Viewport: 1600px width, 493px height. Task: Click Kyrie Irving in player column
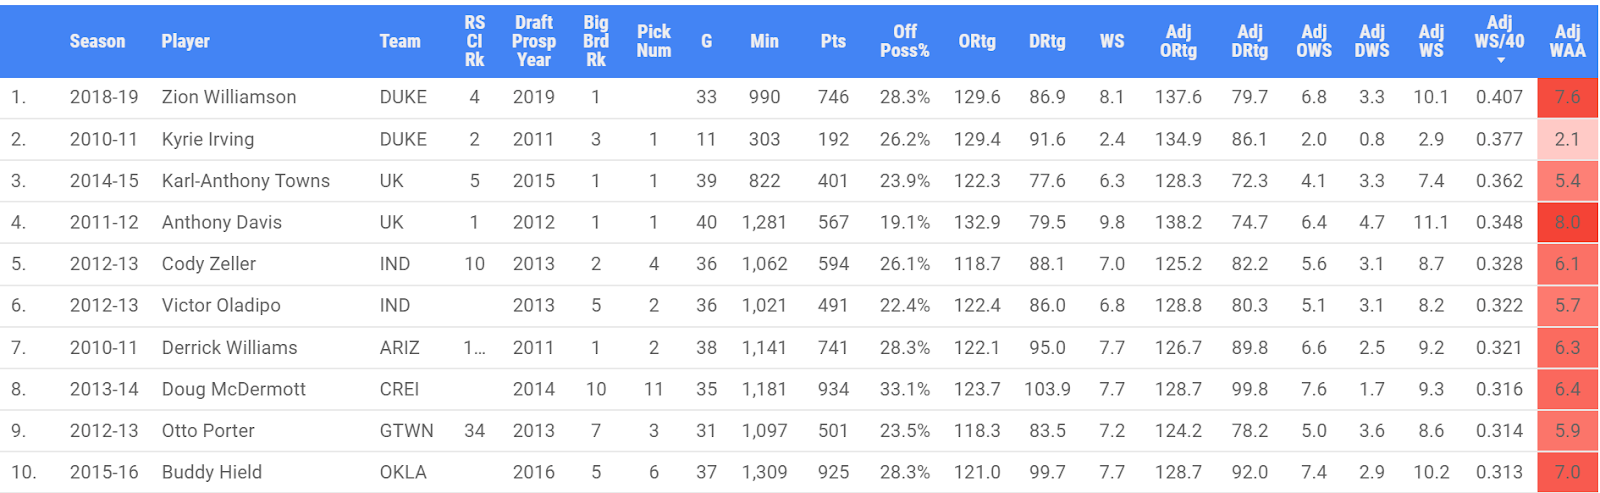208,139
